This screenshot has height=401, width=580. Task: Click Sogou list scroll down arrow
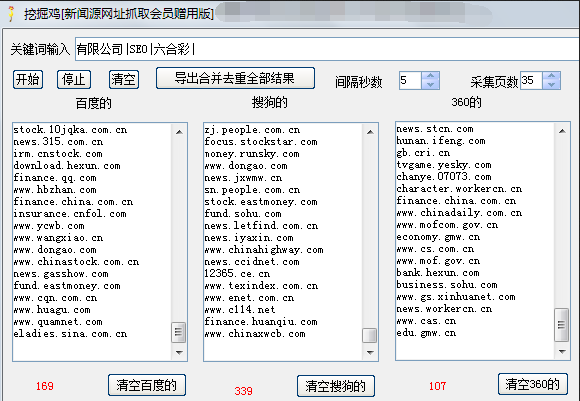370,353
